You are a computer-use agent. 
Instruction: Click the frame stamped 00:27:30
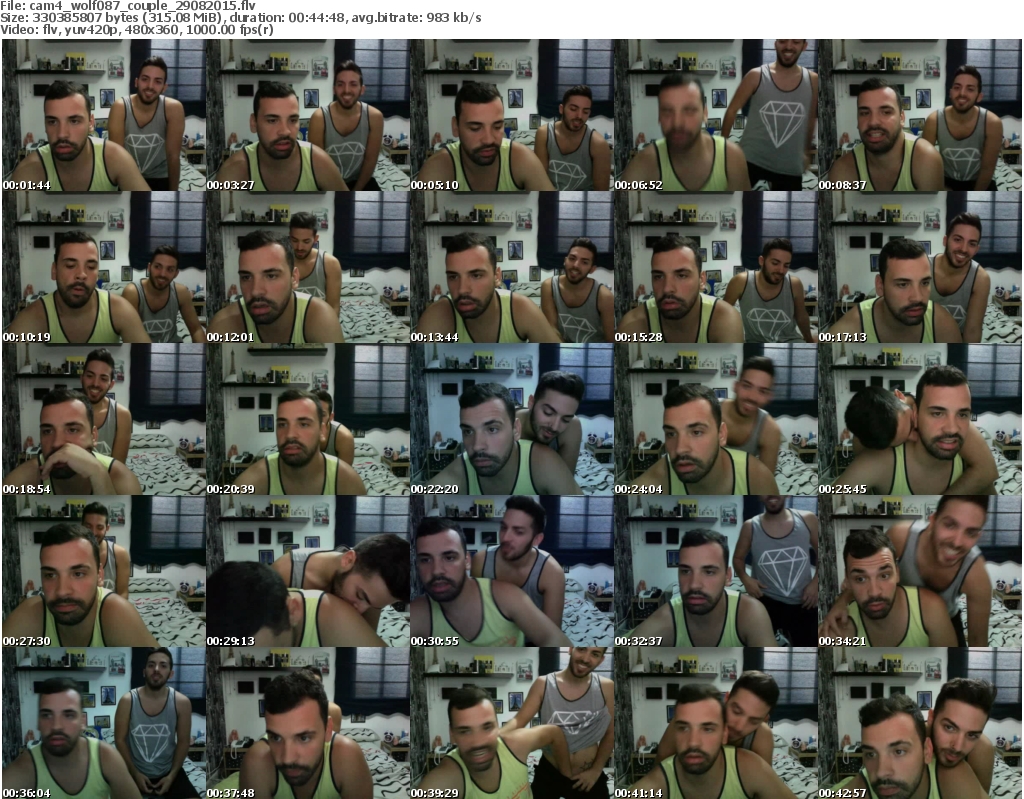104,571
